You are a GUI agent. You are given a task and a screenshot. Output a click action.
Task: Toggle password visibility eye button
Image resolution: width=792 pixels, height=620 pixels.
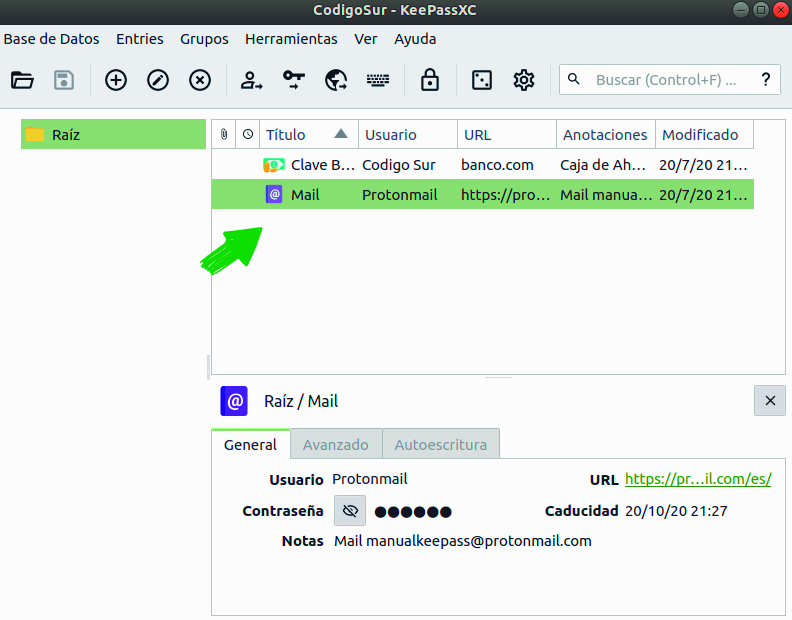(x=350, y=511)
